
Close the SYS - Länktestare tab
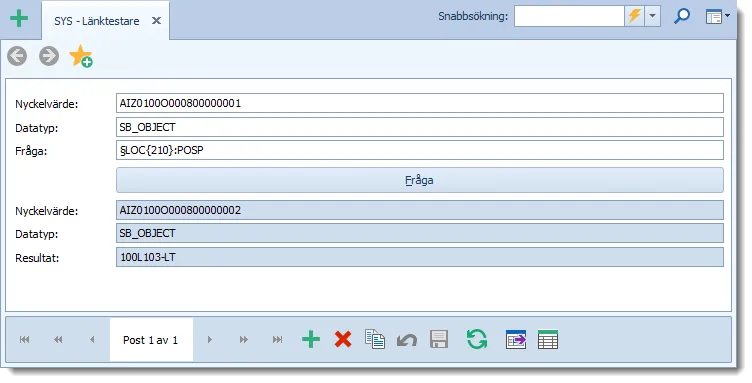[x=156, y=21]
